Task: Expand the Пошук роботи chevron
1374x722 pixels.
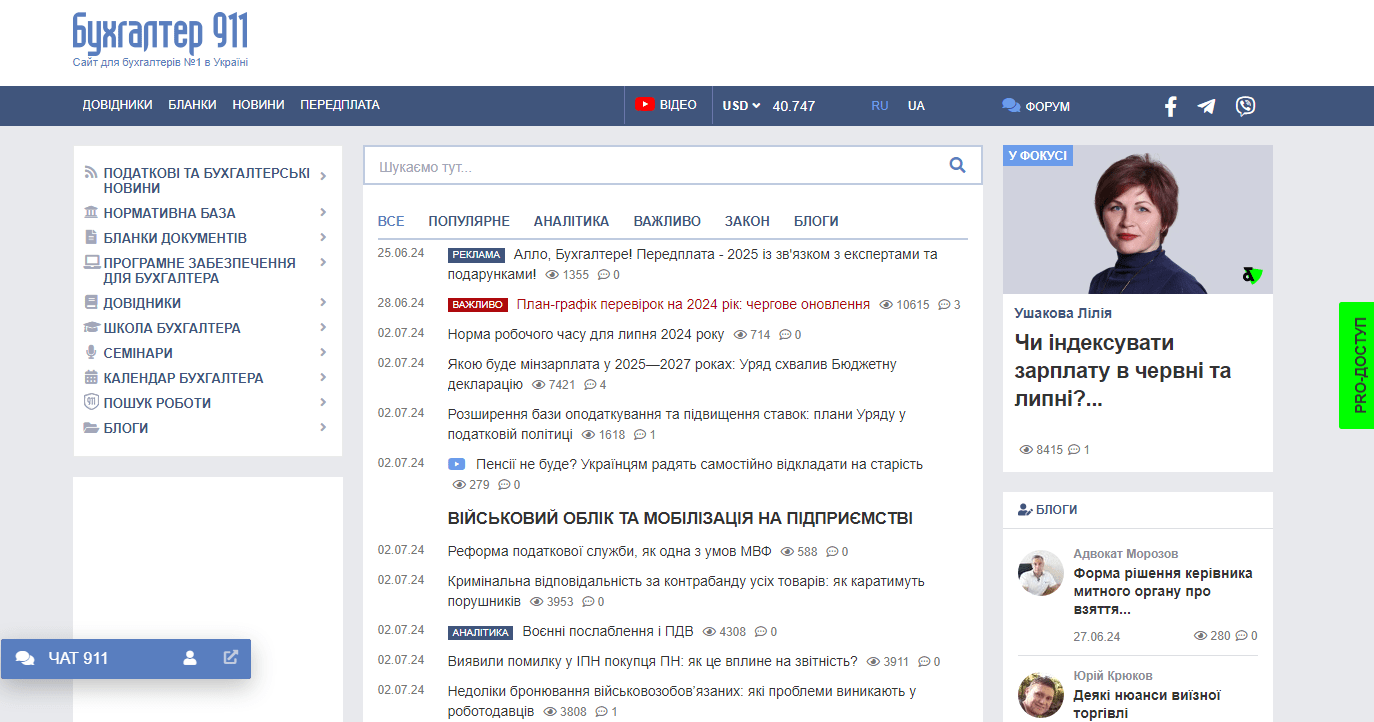Action: [x=323, y=402]
